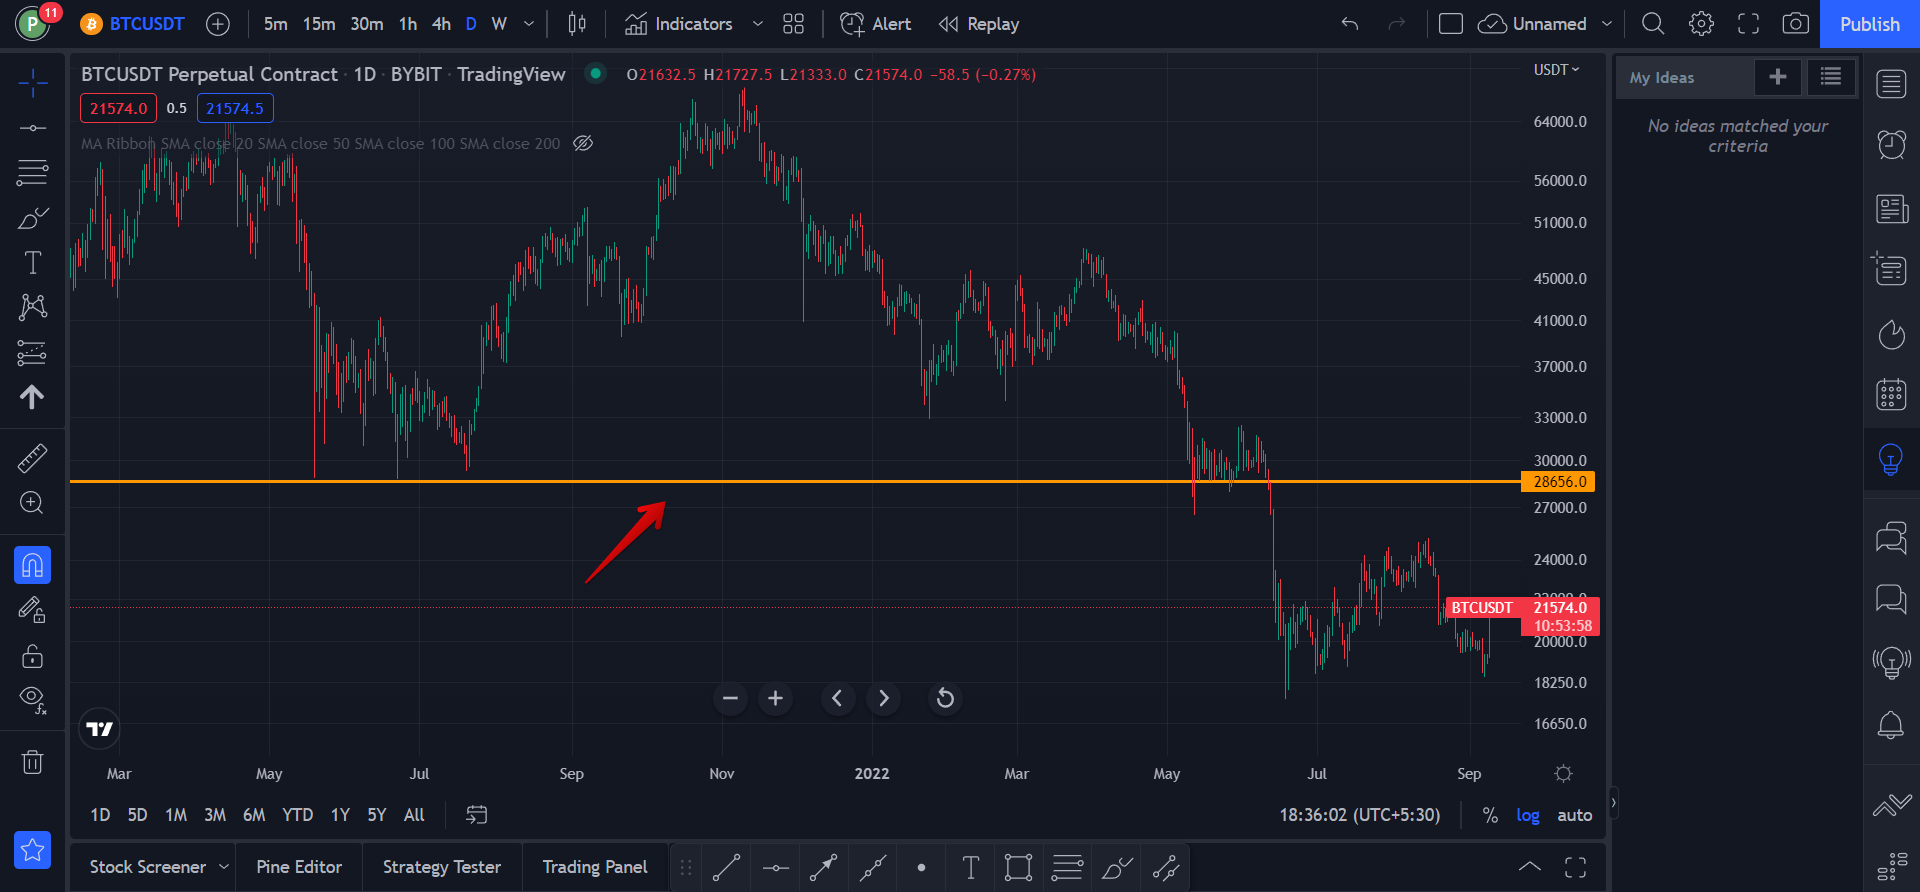Open the USDT currency dropdown

(1556, 70)
